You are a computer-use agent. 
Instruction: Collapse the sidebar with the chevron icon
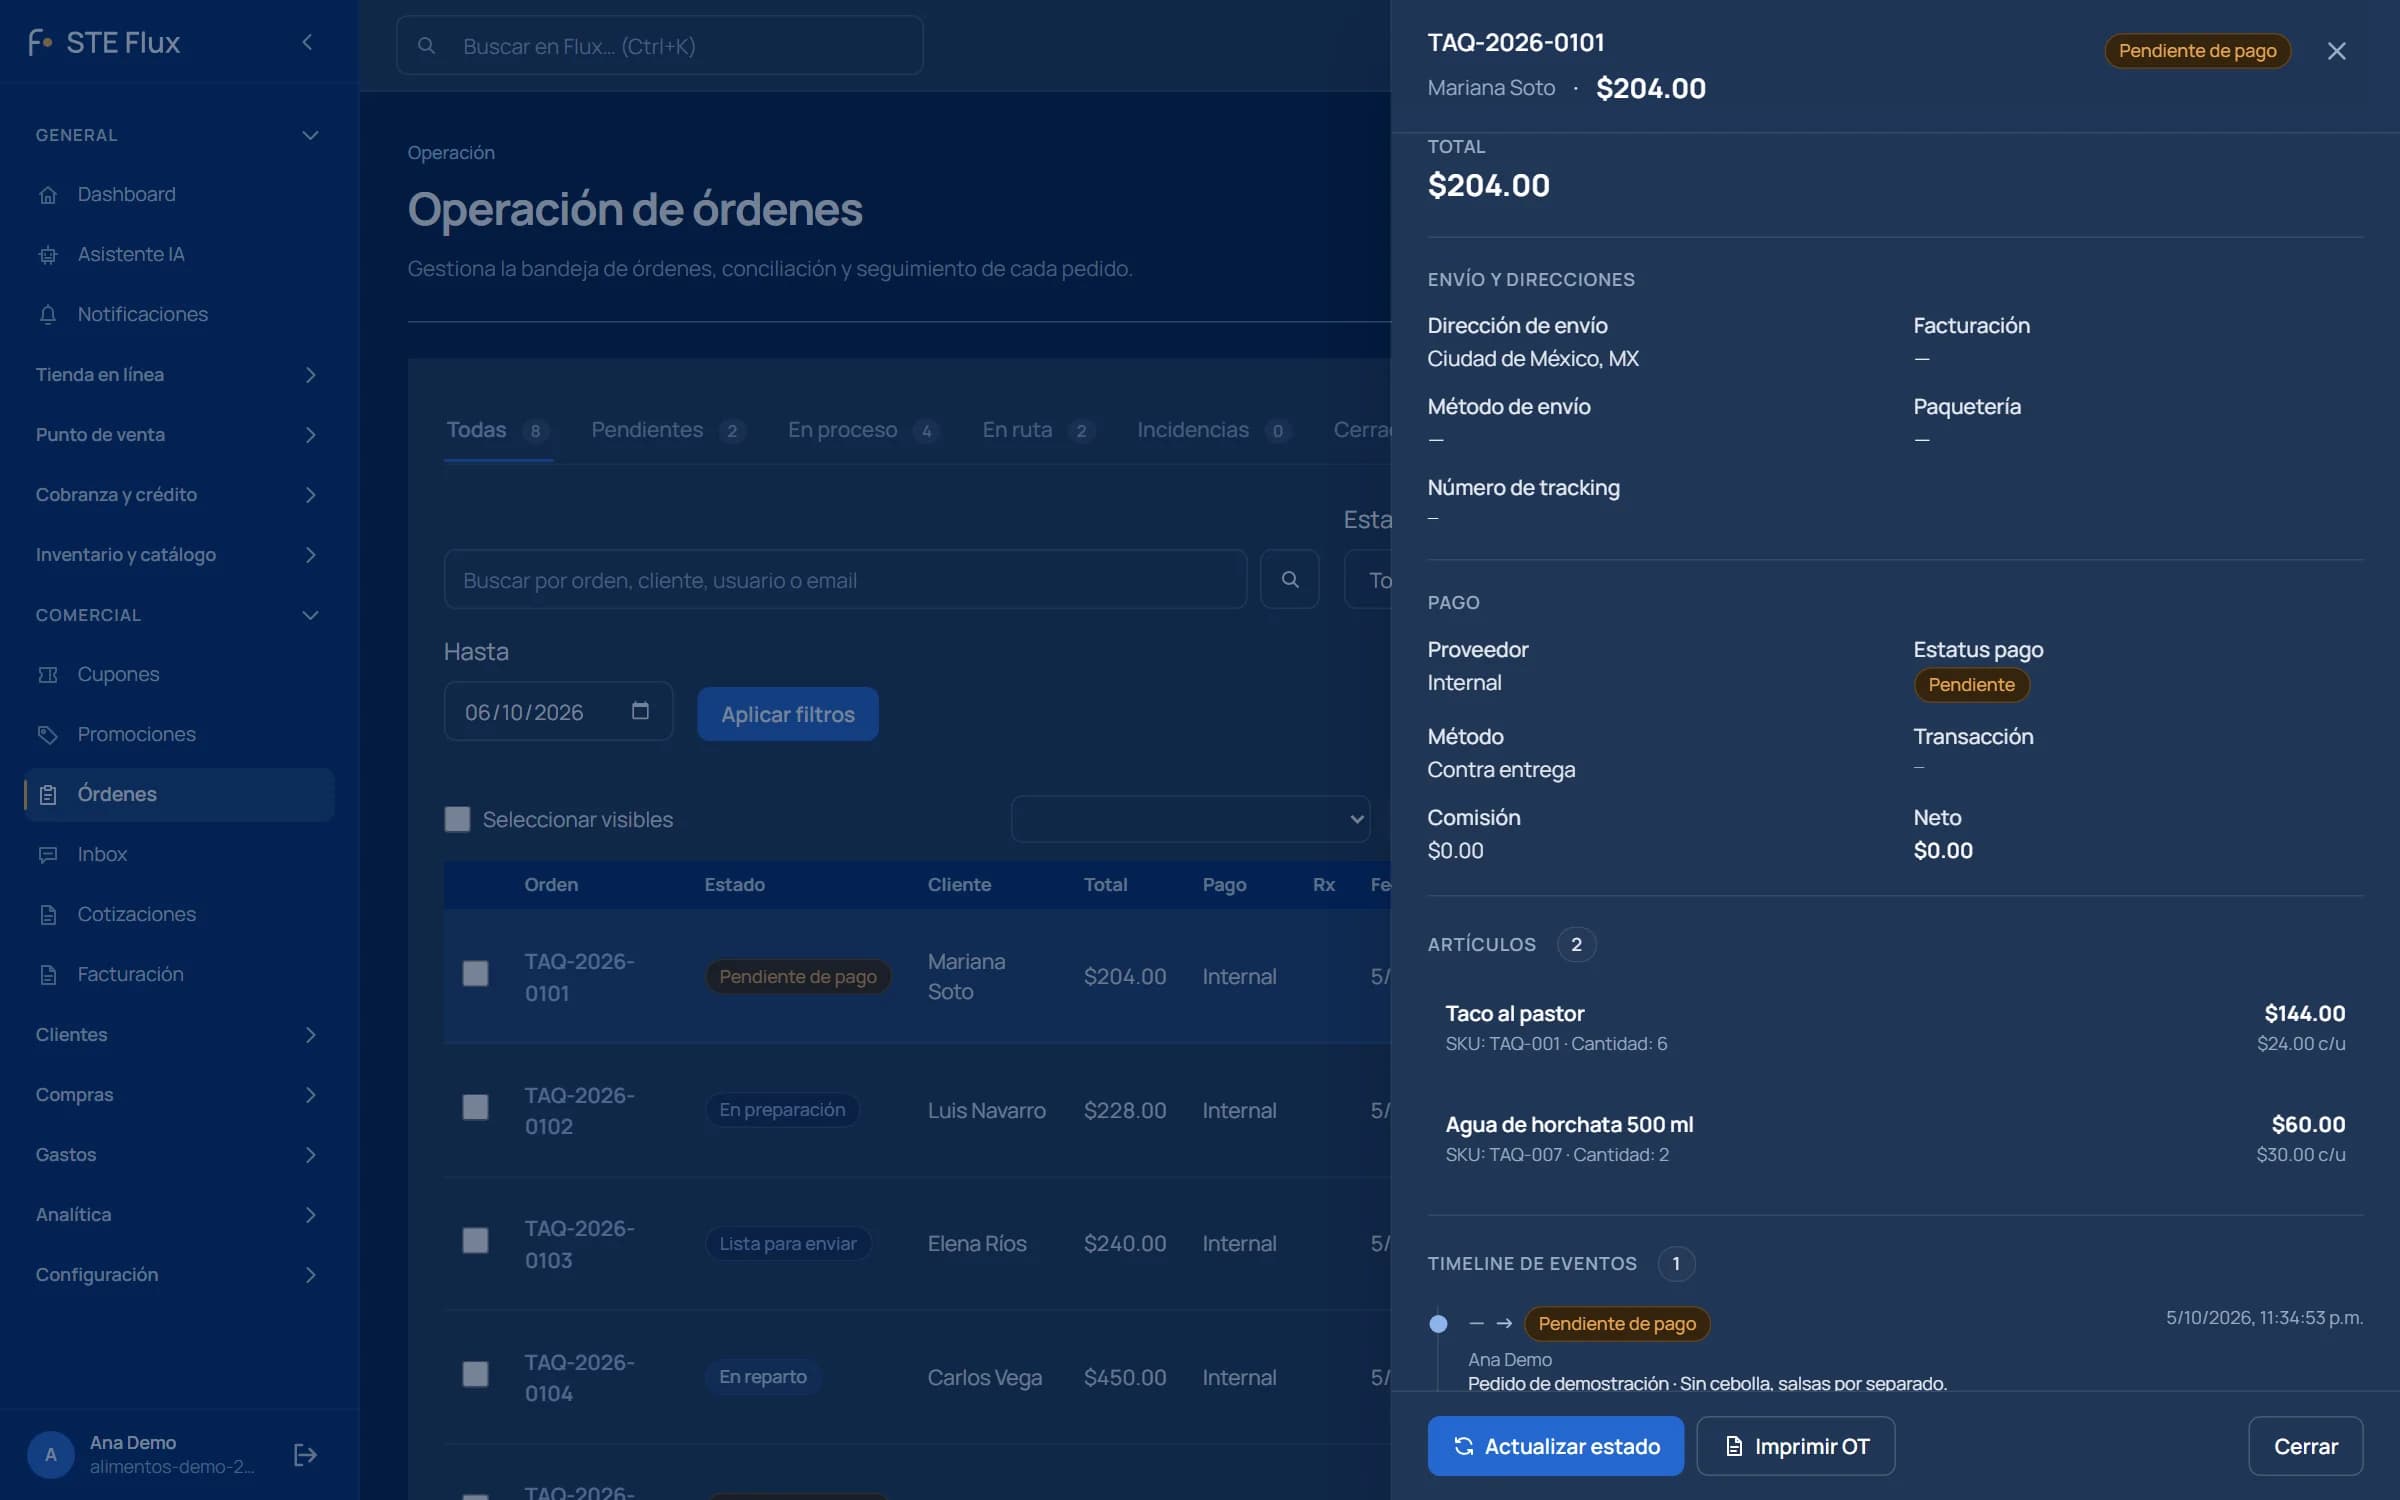[x=307, y=42]
